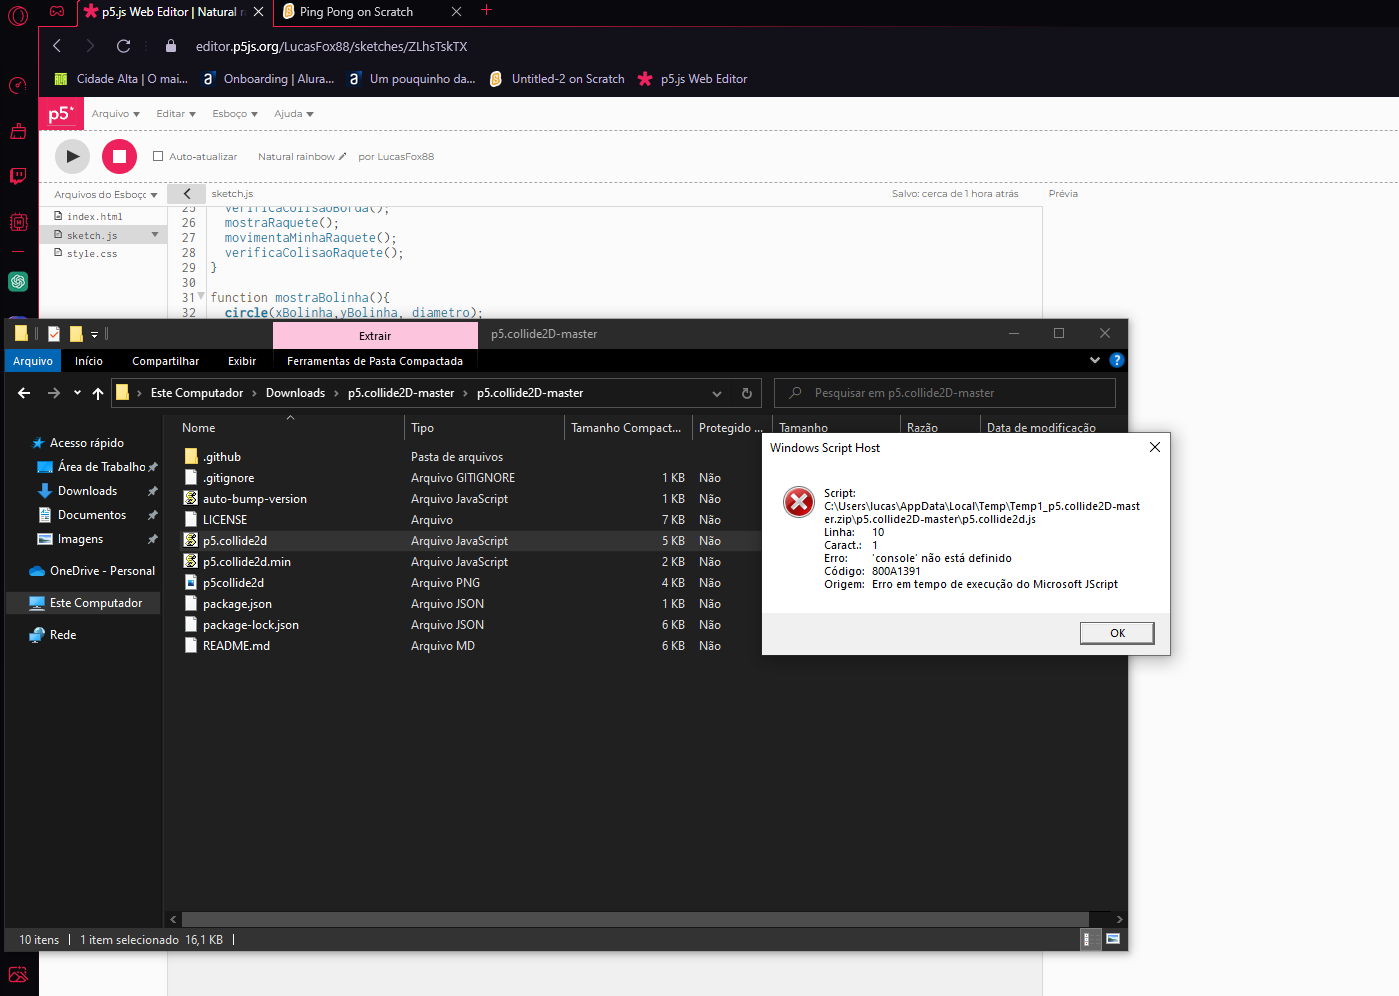Open Início ribbon tab
The width and height of the screenshot is (1399, 996).
pyautogui.click(x=89, y=361)
